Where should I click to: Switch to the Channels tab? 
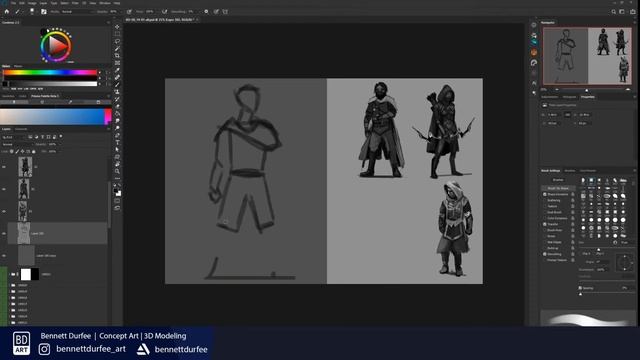click(21, 129)
